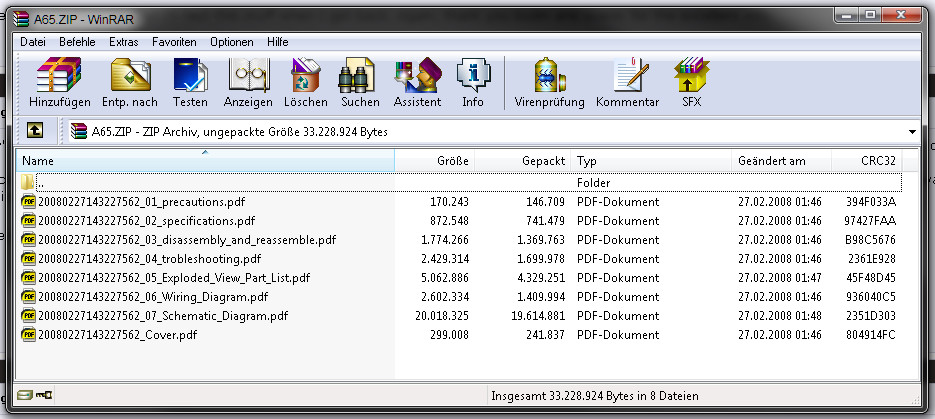Click the archive path address field
The height and width of the screenshot is (419, 935).
click(x=493, y=132)
